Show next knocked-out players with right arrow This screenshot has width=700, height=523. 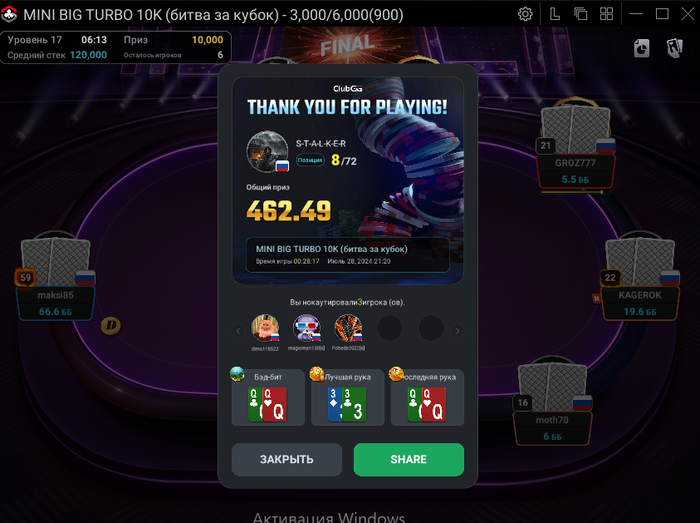(x=457, y=331)
